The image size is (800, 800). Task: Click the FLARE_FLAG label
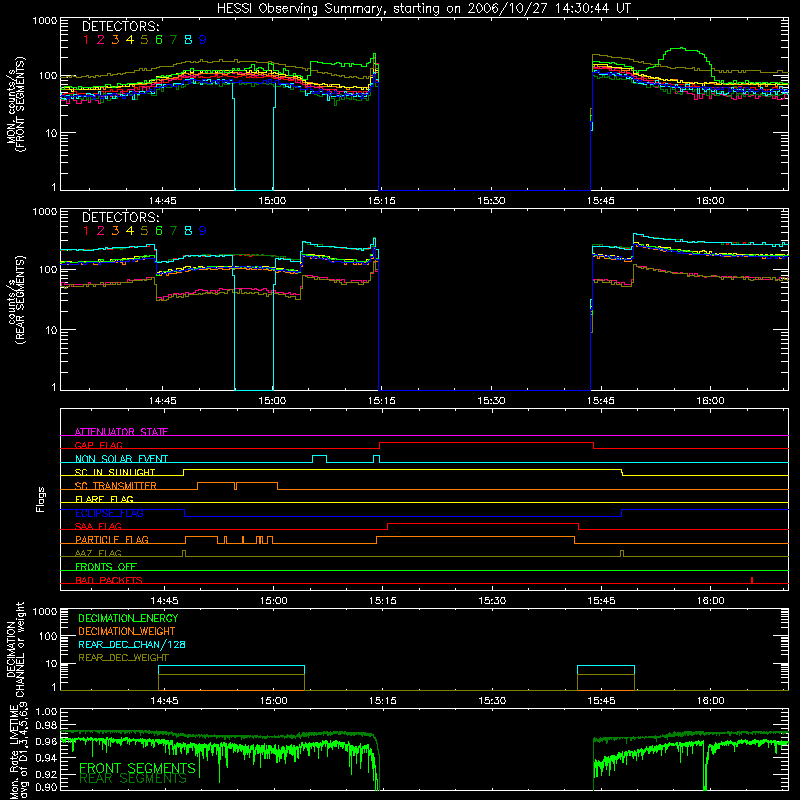[x=104, y=499]
